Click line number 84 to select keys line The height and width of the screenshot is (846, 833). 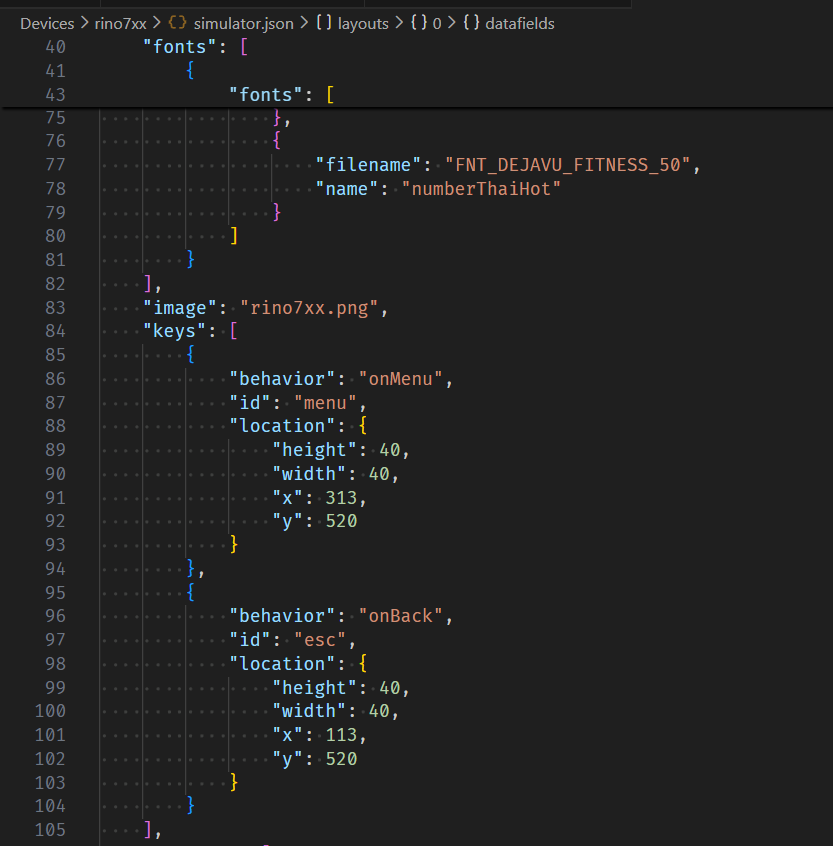click(x=55, y=331)
